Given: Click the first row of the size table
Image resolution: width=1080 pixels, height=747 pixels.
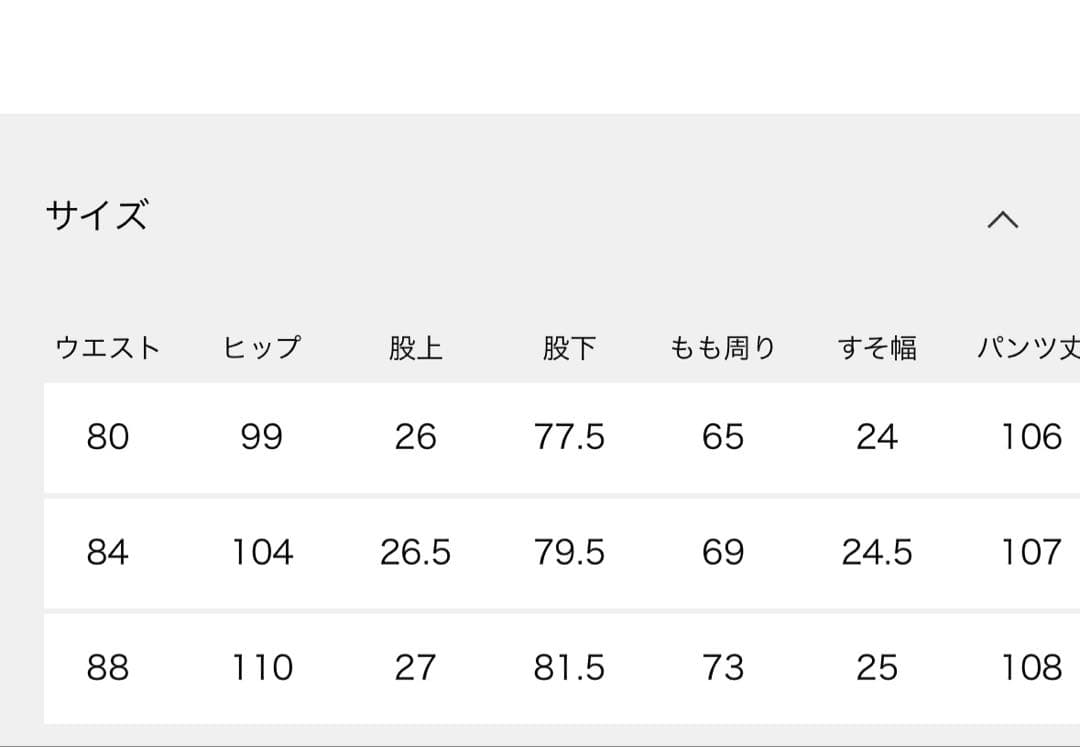Looking at the screenshot, I should click(x=540, y=438).
